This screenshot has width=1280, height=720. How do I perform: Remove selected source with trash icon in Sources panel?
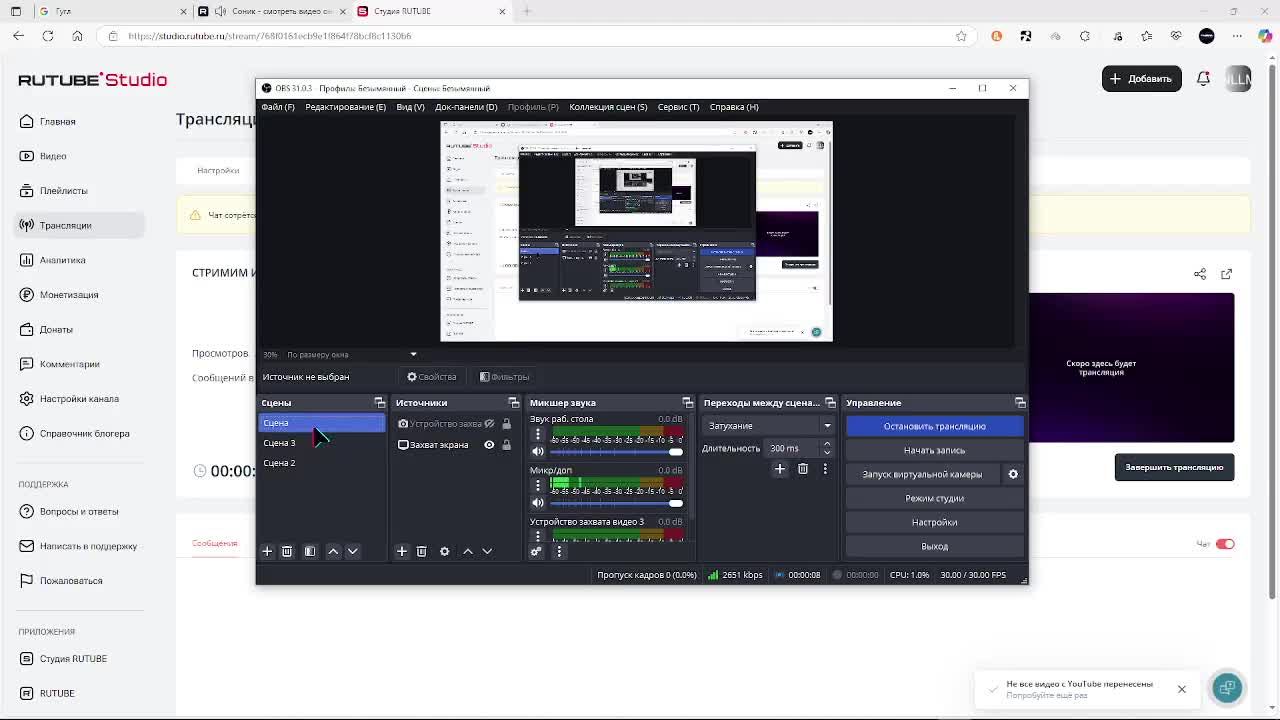coord(421,551)
